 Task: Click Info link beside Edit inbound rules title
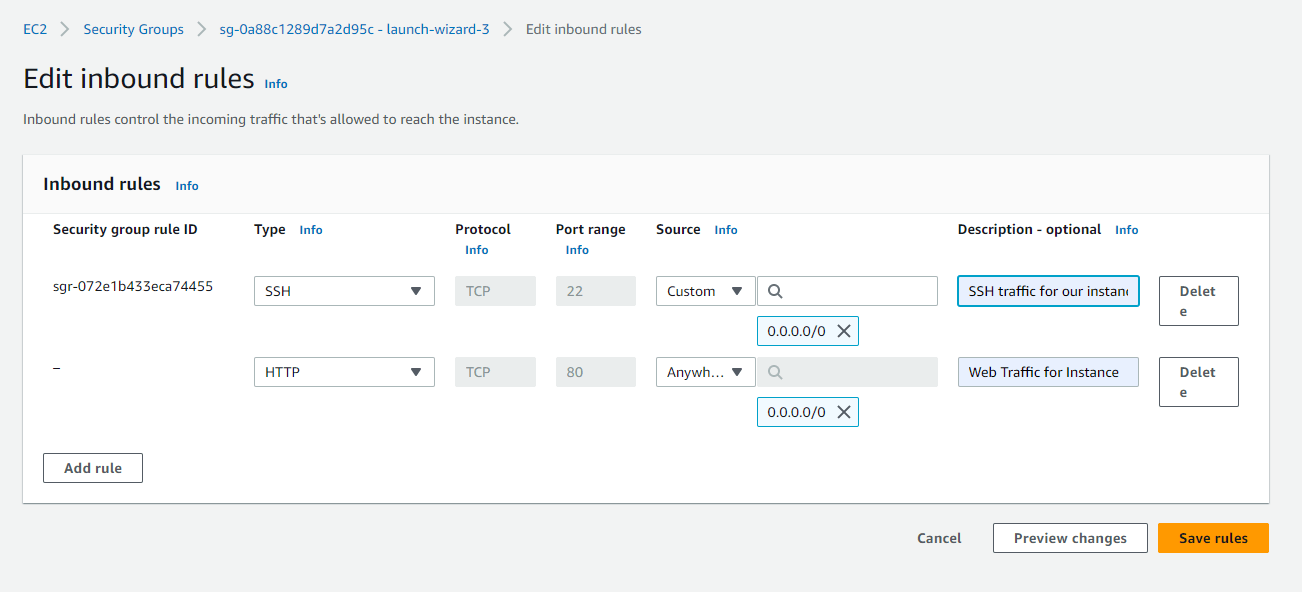pos(276,84)
